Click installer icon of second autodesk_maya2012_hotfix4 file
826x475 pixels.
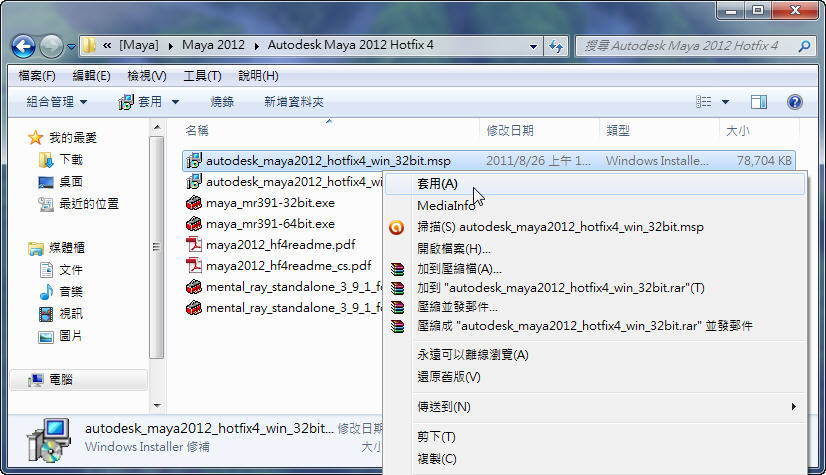pos(194,182)
